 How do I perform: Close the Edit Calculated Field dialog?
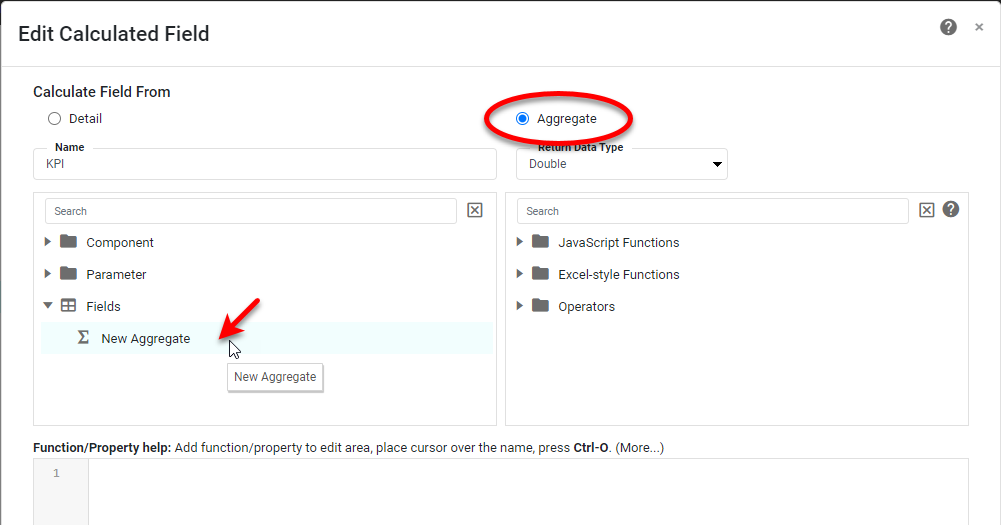click(x=979, y=27)
